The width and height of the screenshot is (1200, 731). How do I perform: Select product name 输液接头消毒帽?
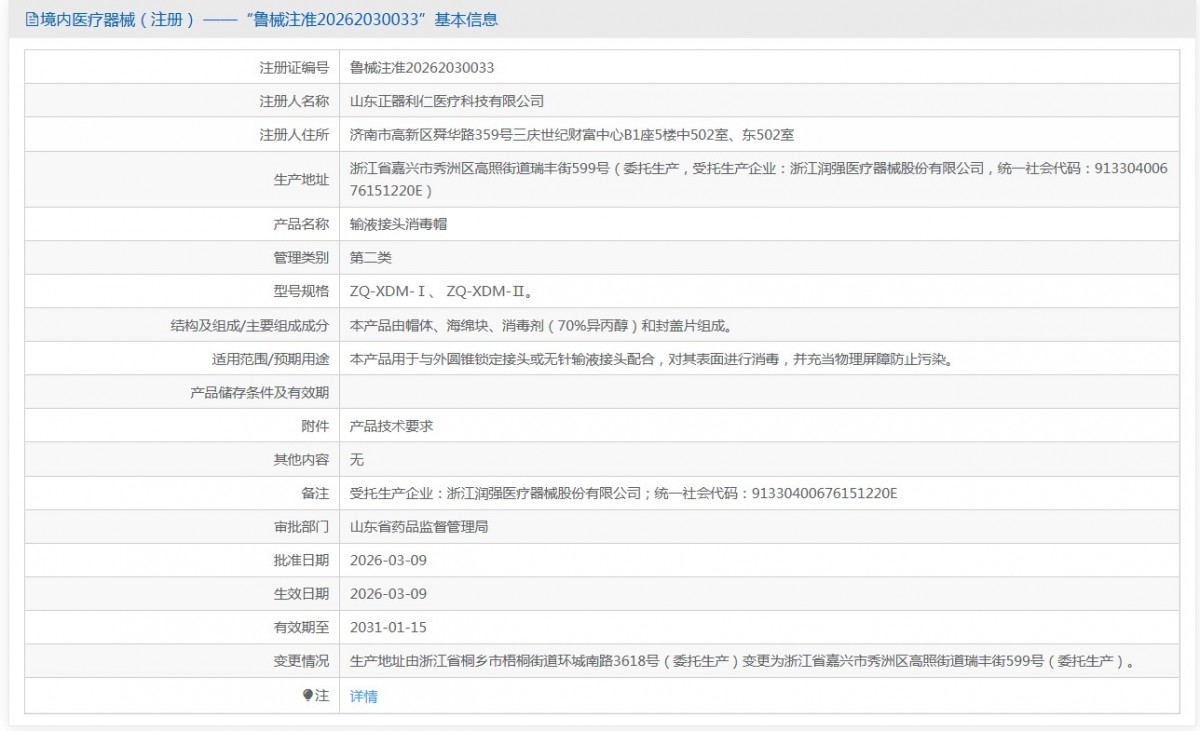398,224
